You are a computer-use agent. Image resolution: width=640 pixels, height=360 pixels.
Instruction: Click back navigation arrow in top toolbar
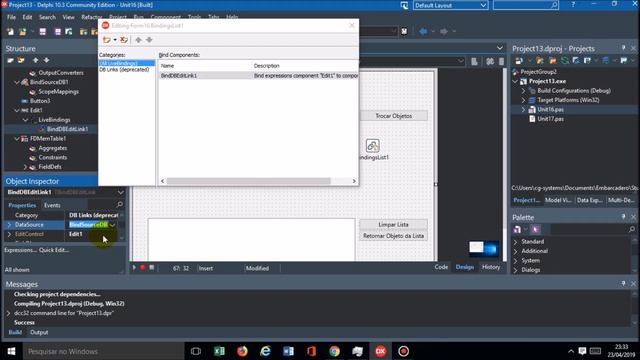coord(423,31)
